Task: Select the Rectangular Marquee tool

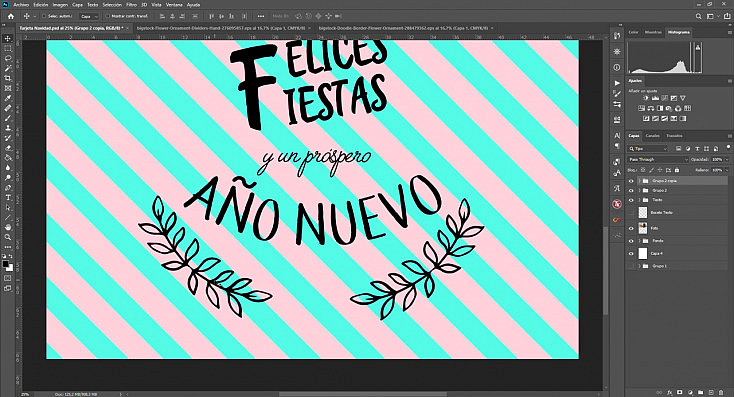Action: [7, 48]
